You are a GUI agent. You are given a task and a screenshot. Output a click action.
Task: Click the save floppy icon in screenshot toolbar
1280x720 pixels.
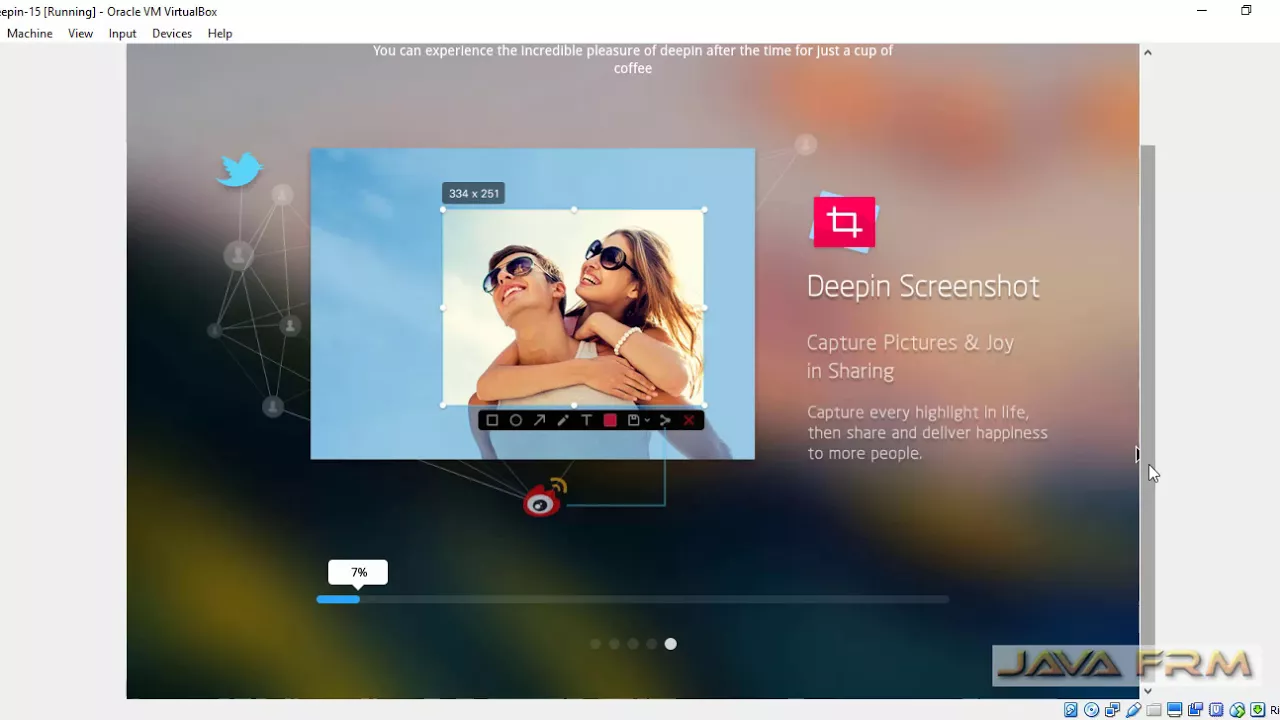coord(633,421)
